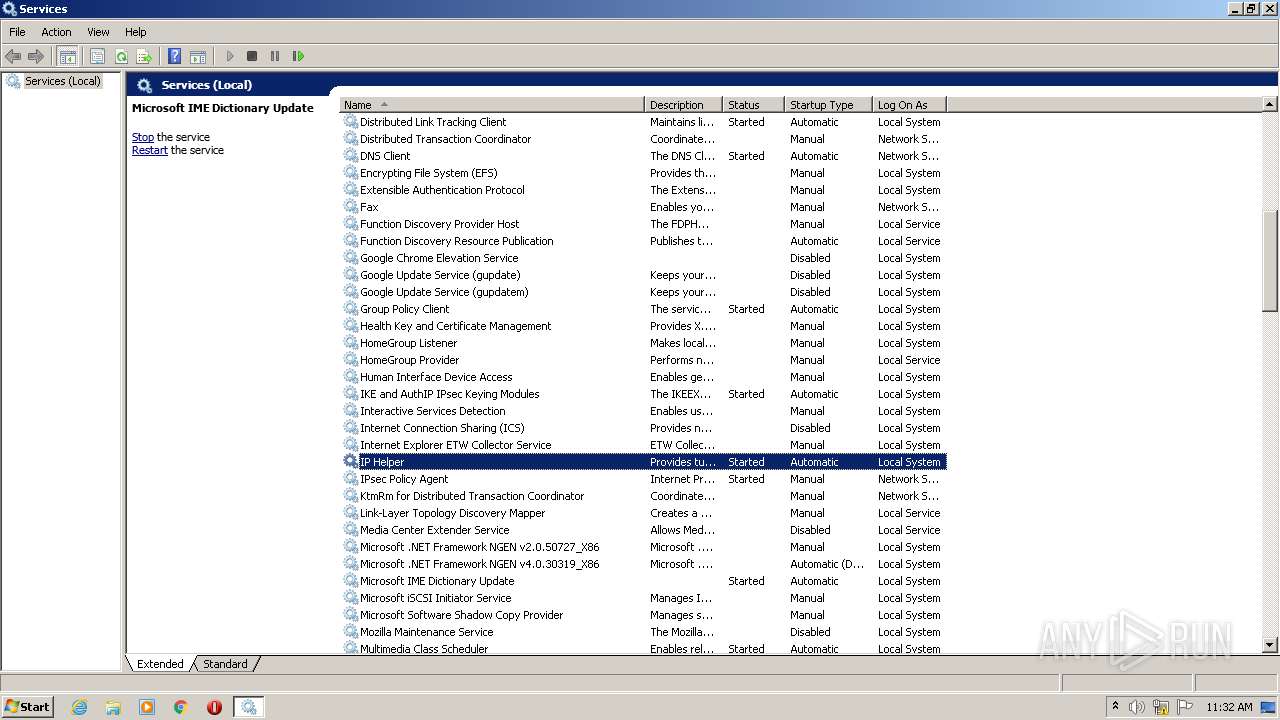The width and height of the screenshot is (1280, 720).
Task: Open Google Chrome from taskbar
Action: 181,707
